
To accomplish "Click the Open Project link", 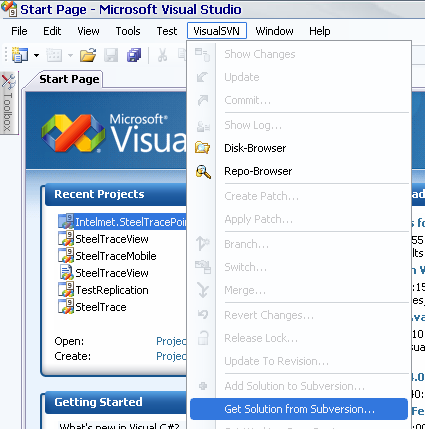I will [x=171, y=341].
